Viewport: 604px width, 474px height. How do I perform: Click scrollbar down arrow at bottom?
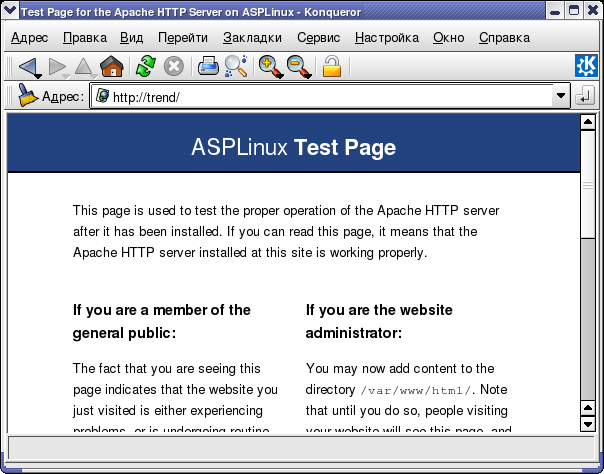588,424
